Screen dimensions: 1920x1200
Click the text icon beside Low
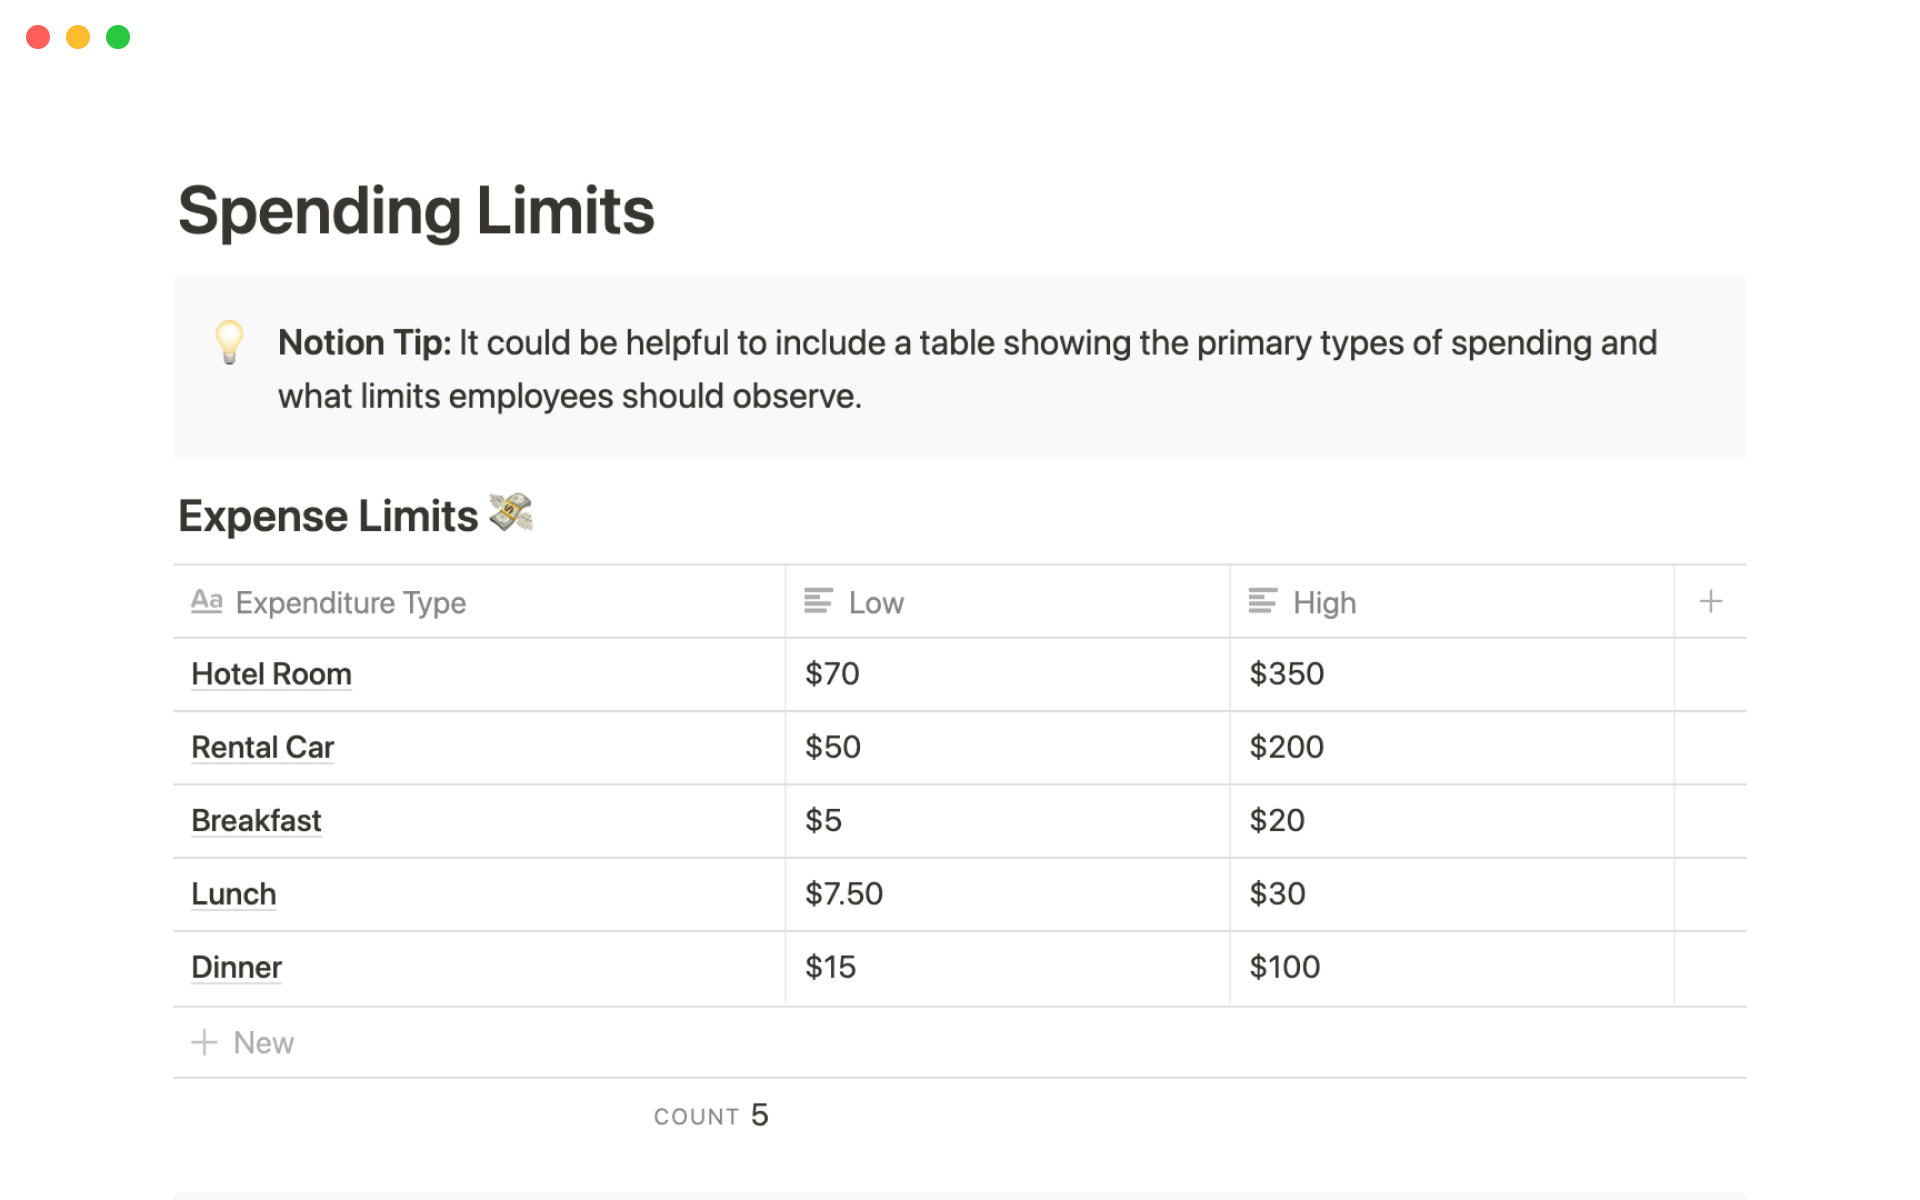[818, 601]
